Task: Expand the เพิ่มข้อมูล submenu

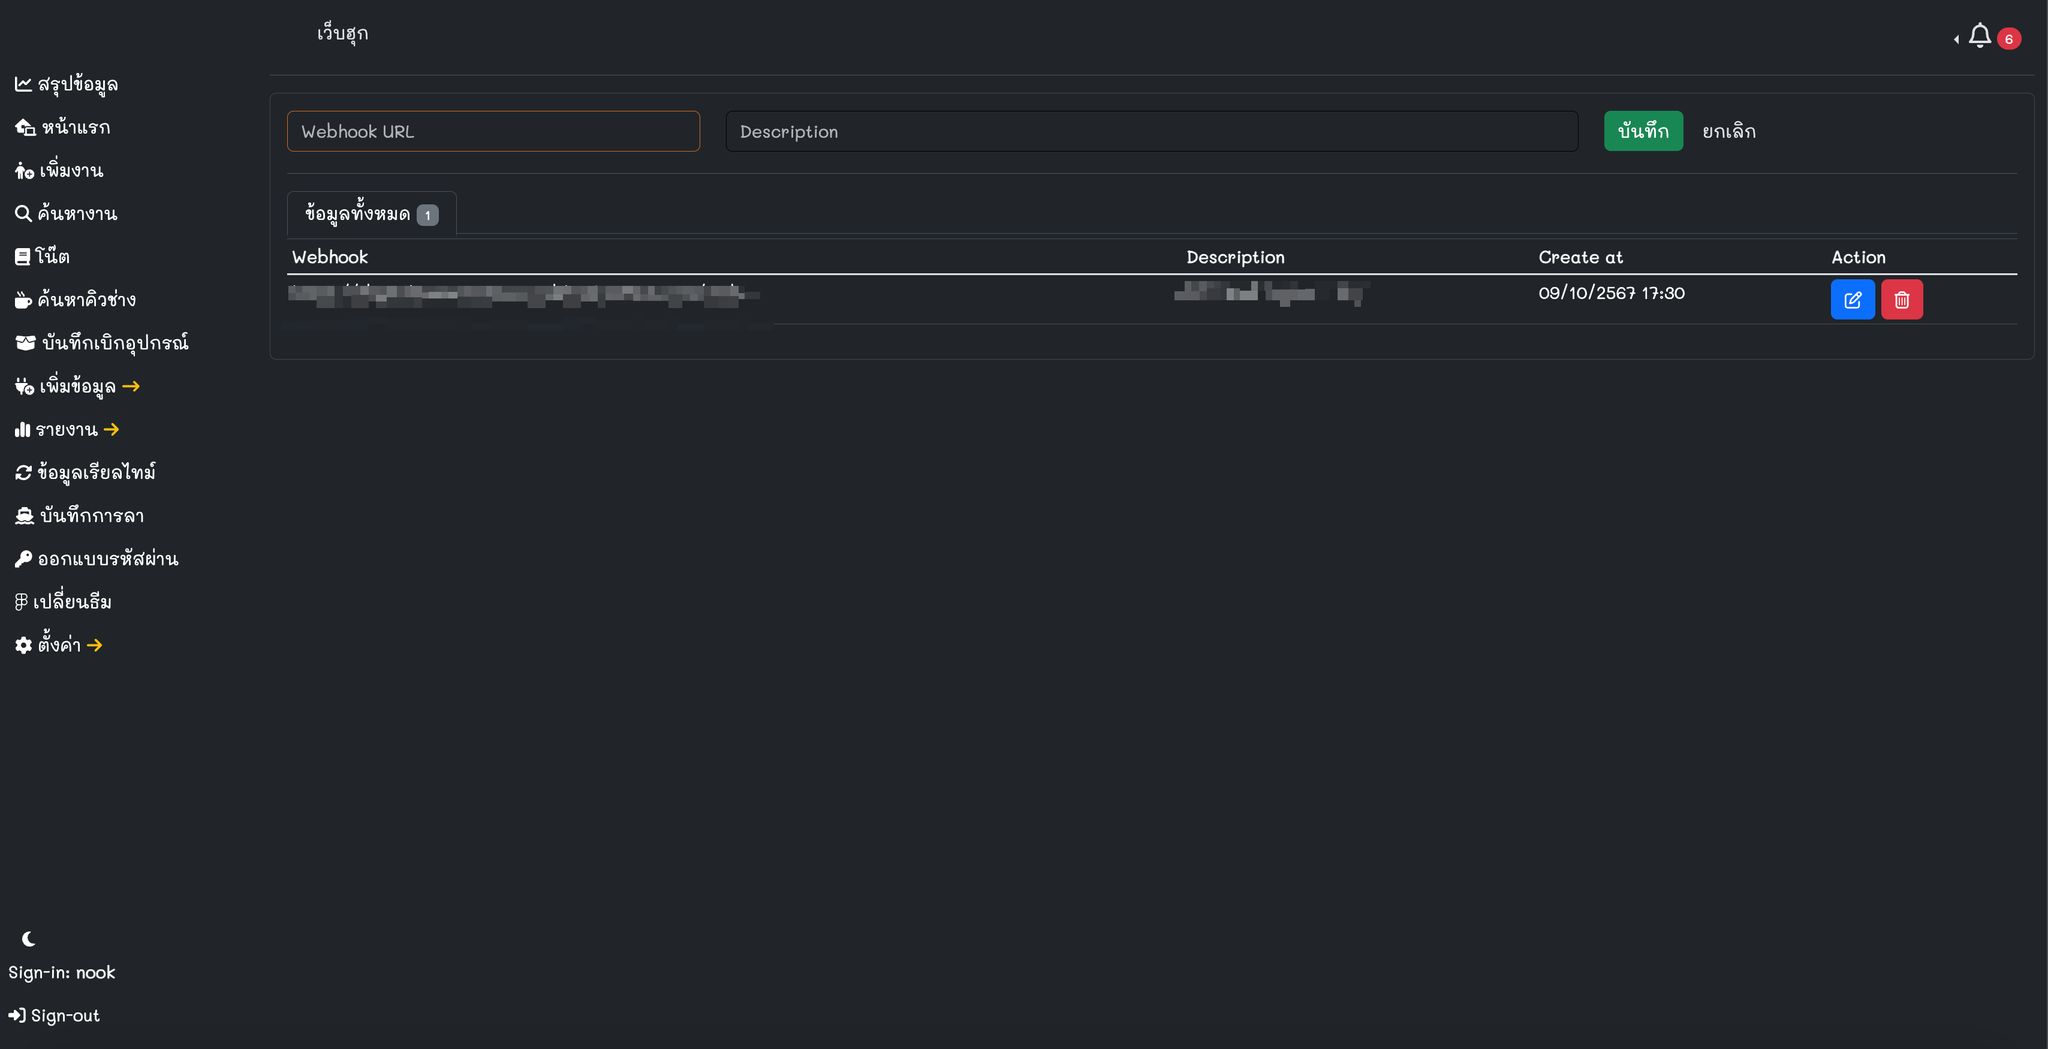Action: pyautogui.click(x=77, y=387)
